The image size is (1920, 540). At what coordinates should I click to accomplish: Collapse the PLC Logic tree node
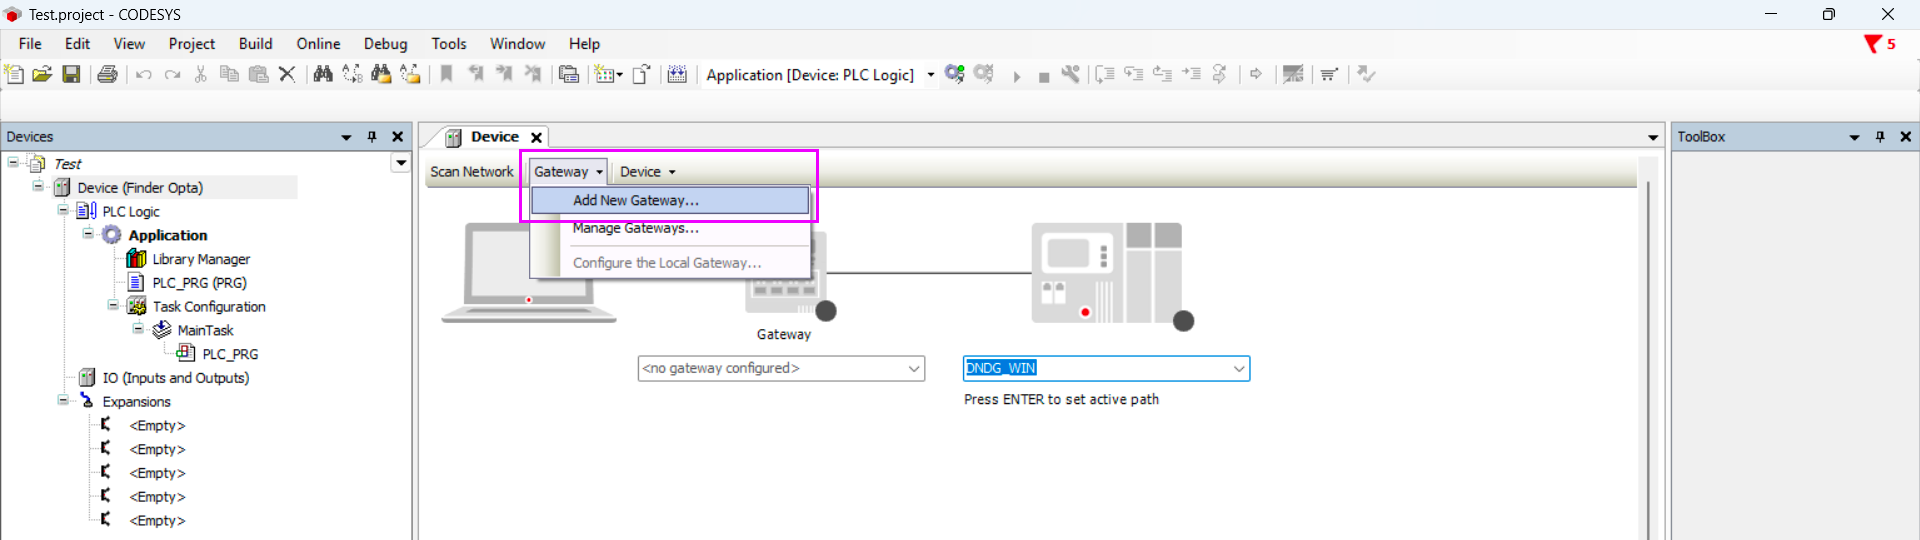click(x=63, y=210)
